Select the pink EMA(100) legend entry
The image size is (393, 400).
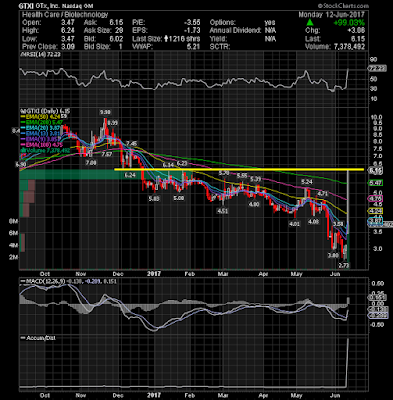[x=41, y=145]
